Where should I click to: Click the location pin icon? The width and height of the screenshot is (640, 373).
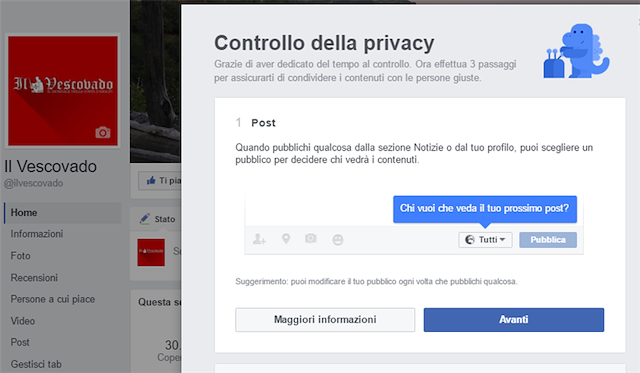point(286,239)
